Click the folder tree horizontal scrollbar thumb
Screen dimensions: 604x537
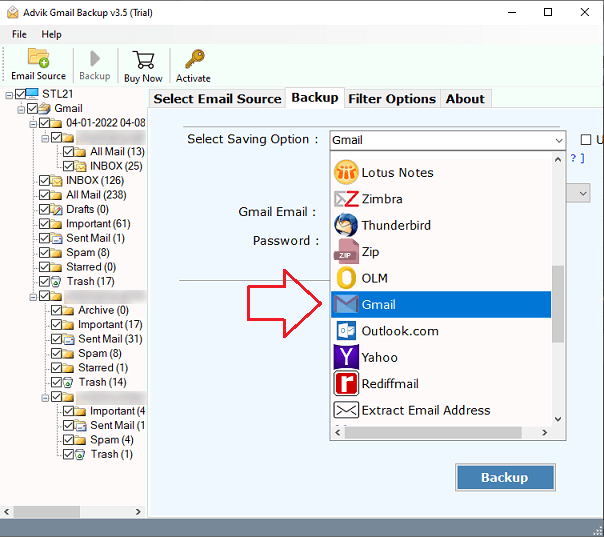click(47, 512)
